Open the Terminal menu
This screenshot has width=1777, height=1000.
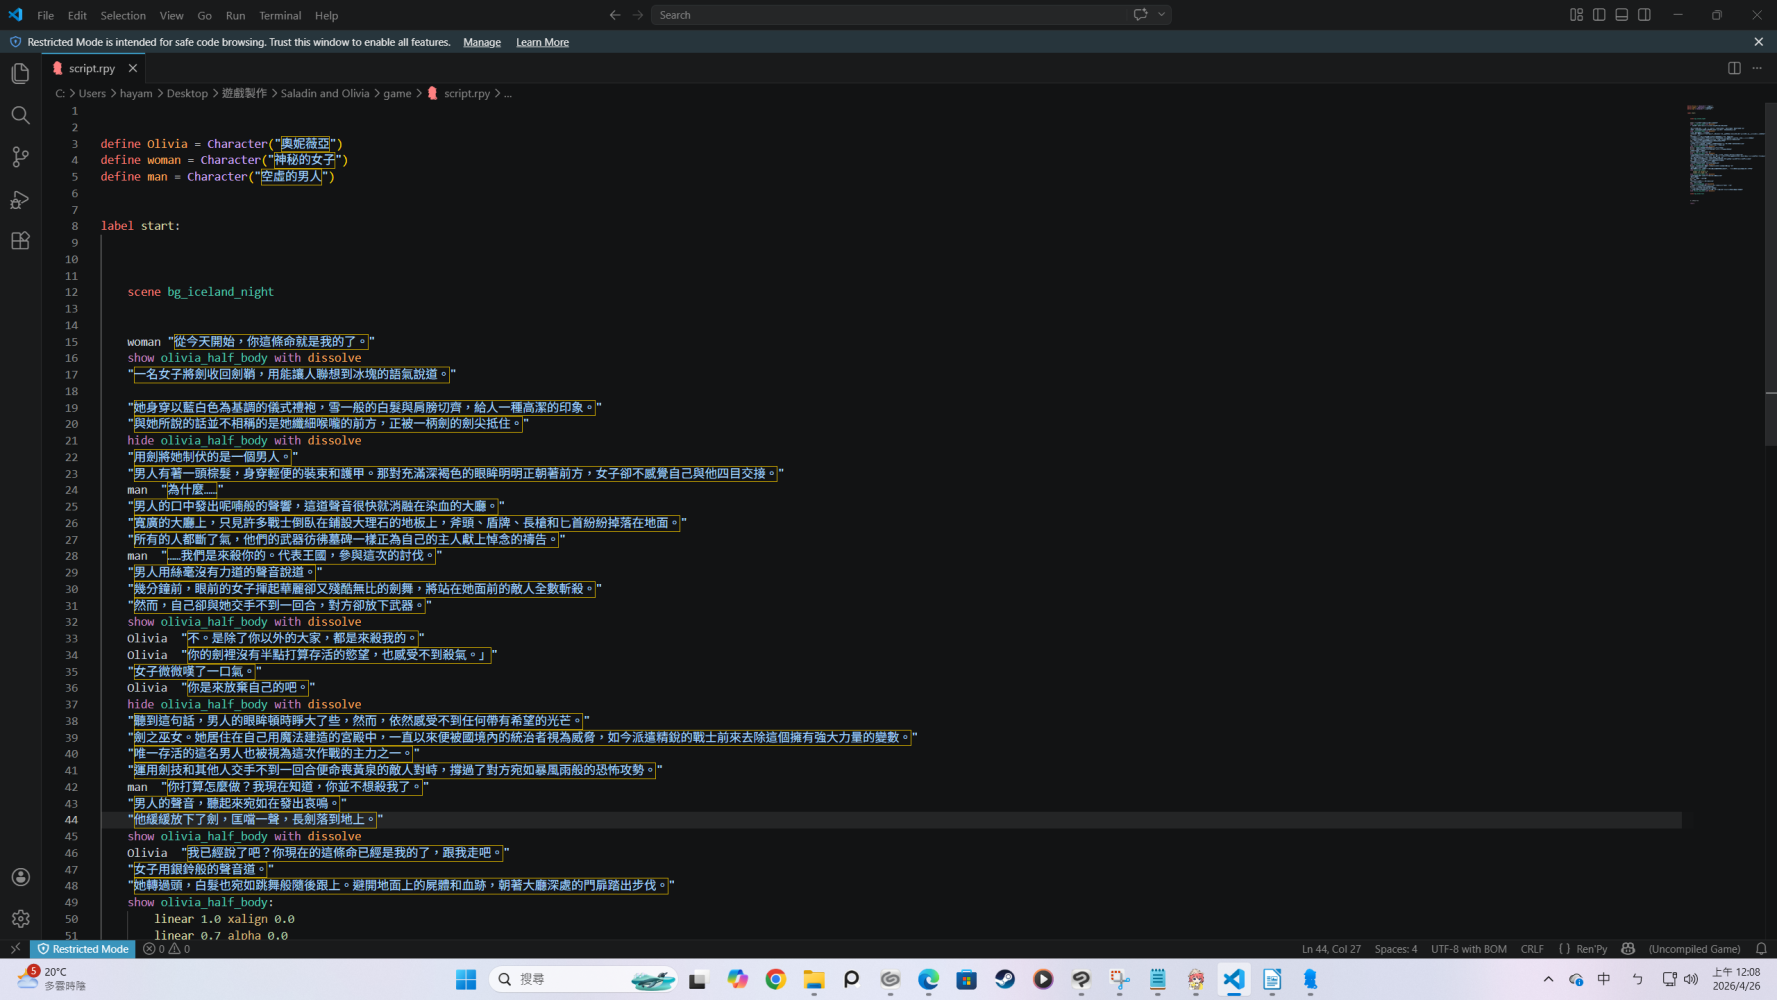[x=280, y=15]
